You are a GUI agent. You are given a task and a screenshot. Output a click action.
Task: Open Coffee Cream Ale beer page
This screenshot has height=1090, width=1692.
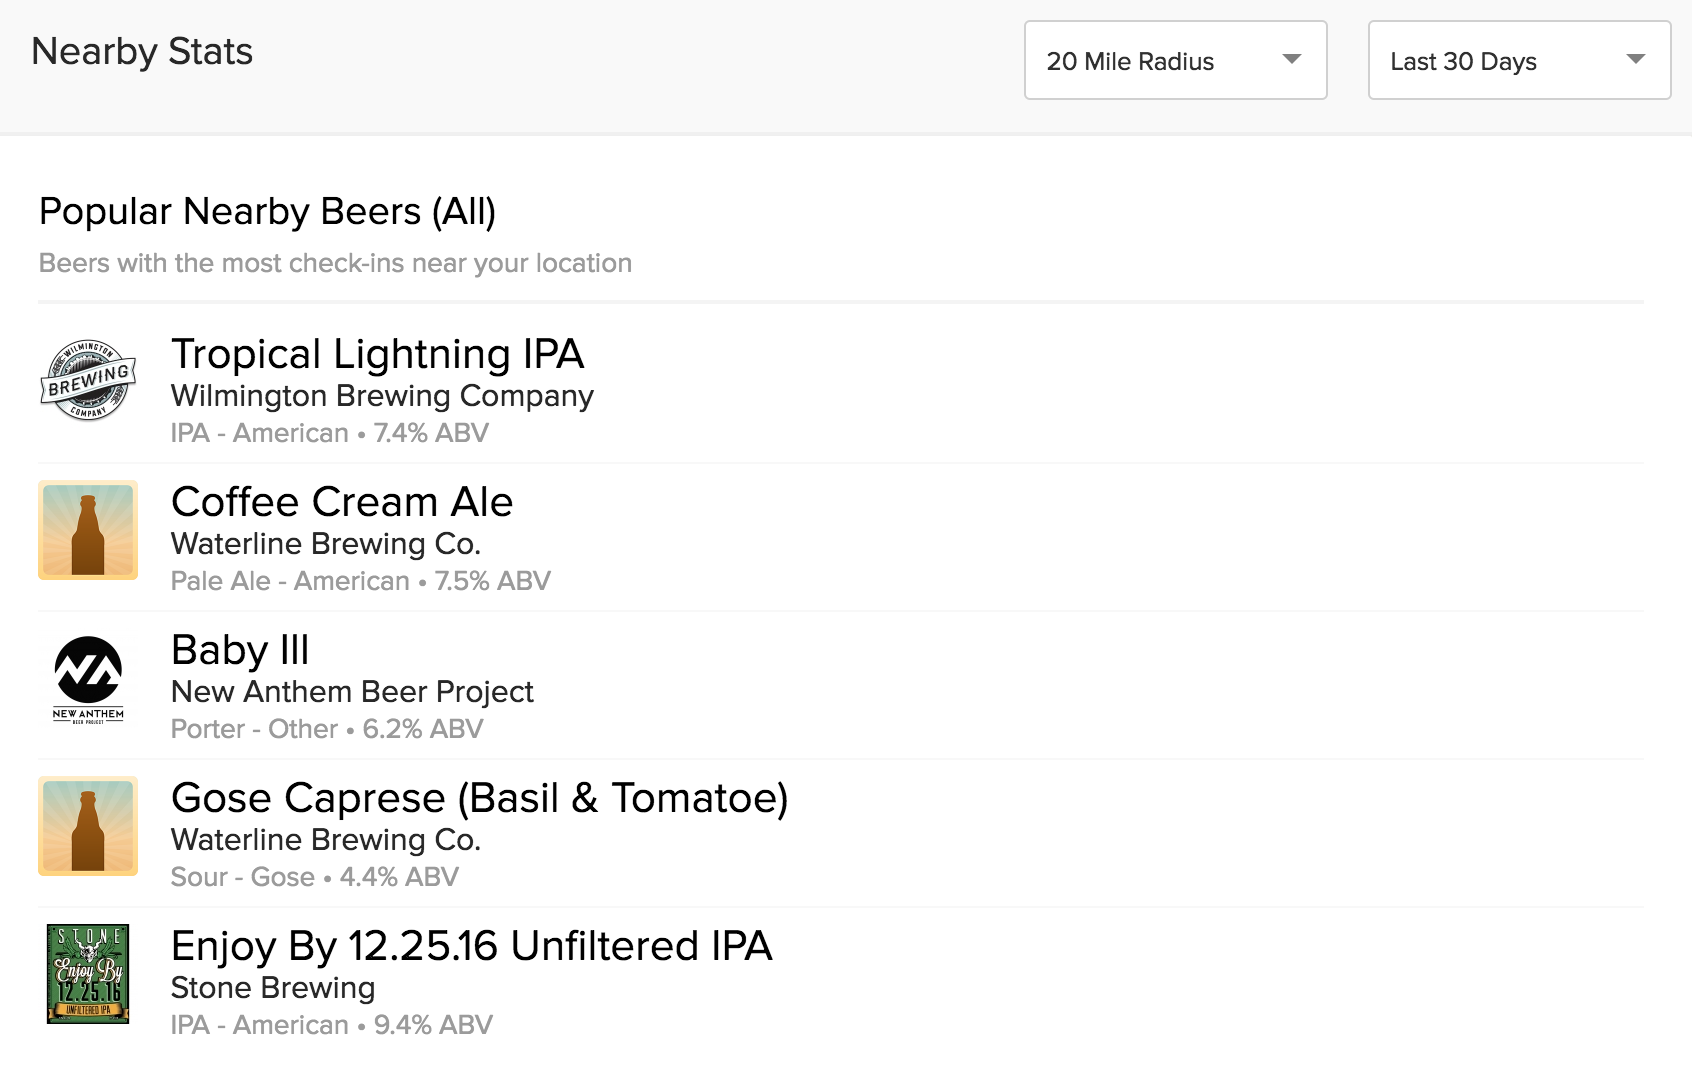pyautogui.click(x=342, y=502)
